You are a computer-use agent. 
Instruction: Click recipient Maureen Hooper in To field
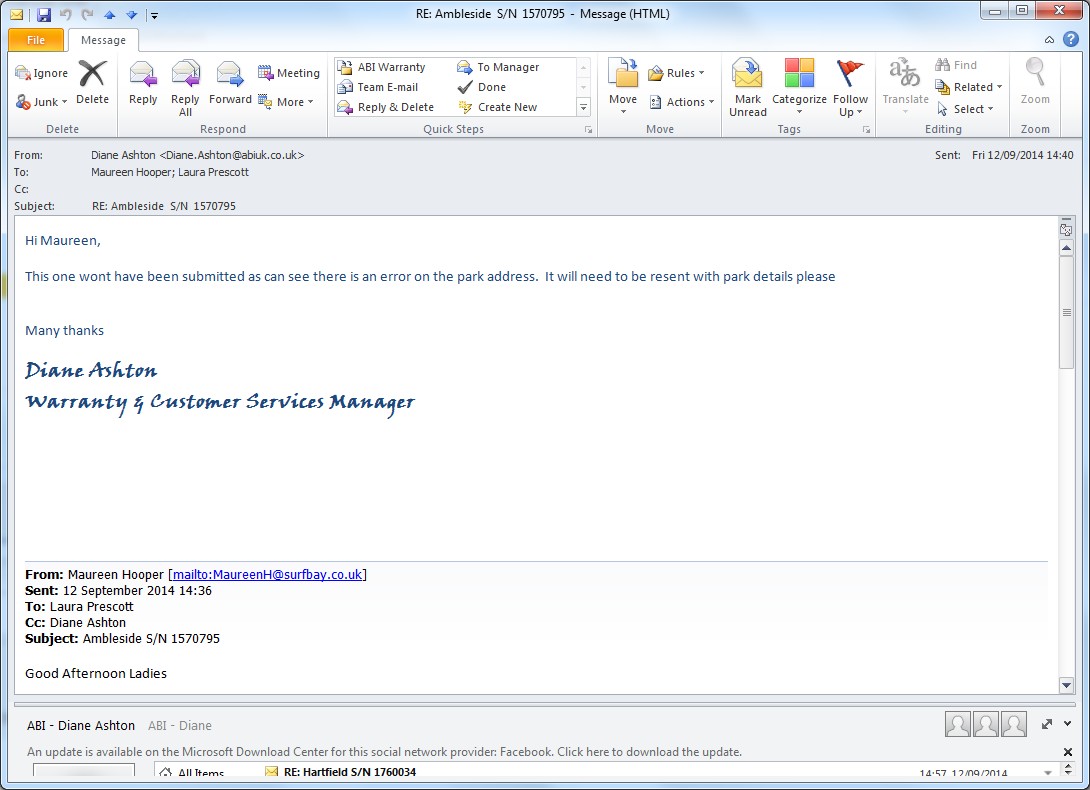pyautogui.click(x=131, y=172)
